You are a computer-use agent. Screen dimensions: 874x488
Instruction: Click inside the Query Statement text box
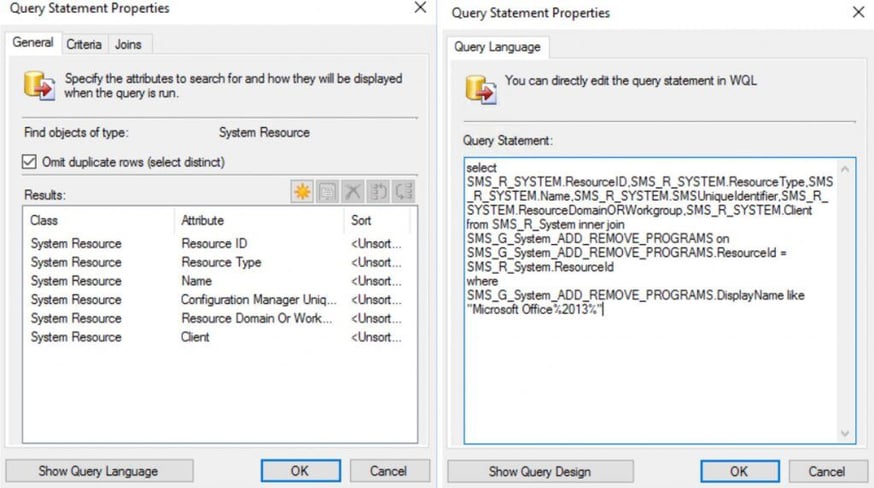tap(650, 380)
